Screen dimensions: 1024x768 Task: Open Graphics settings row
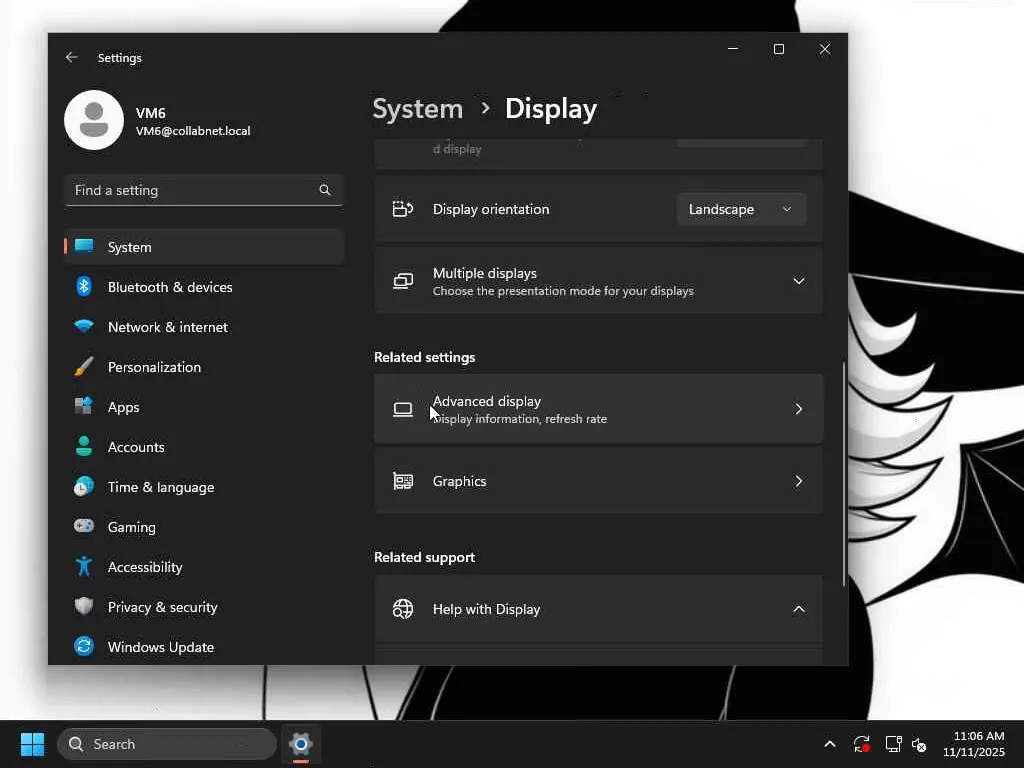pos(598,481)
